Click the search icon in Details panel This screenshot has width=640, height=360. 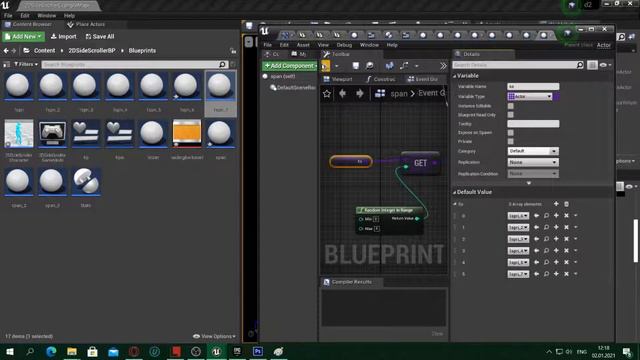580,65
